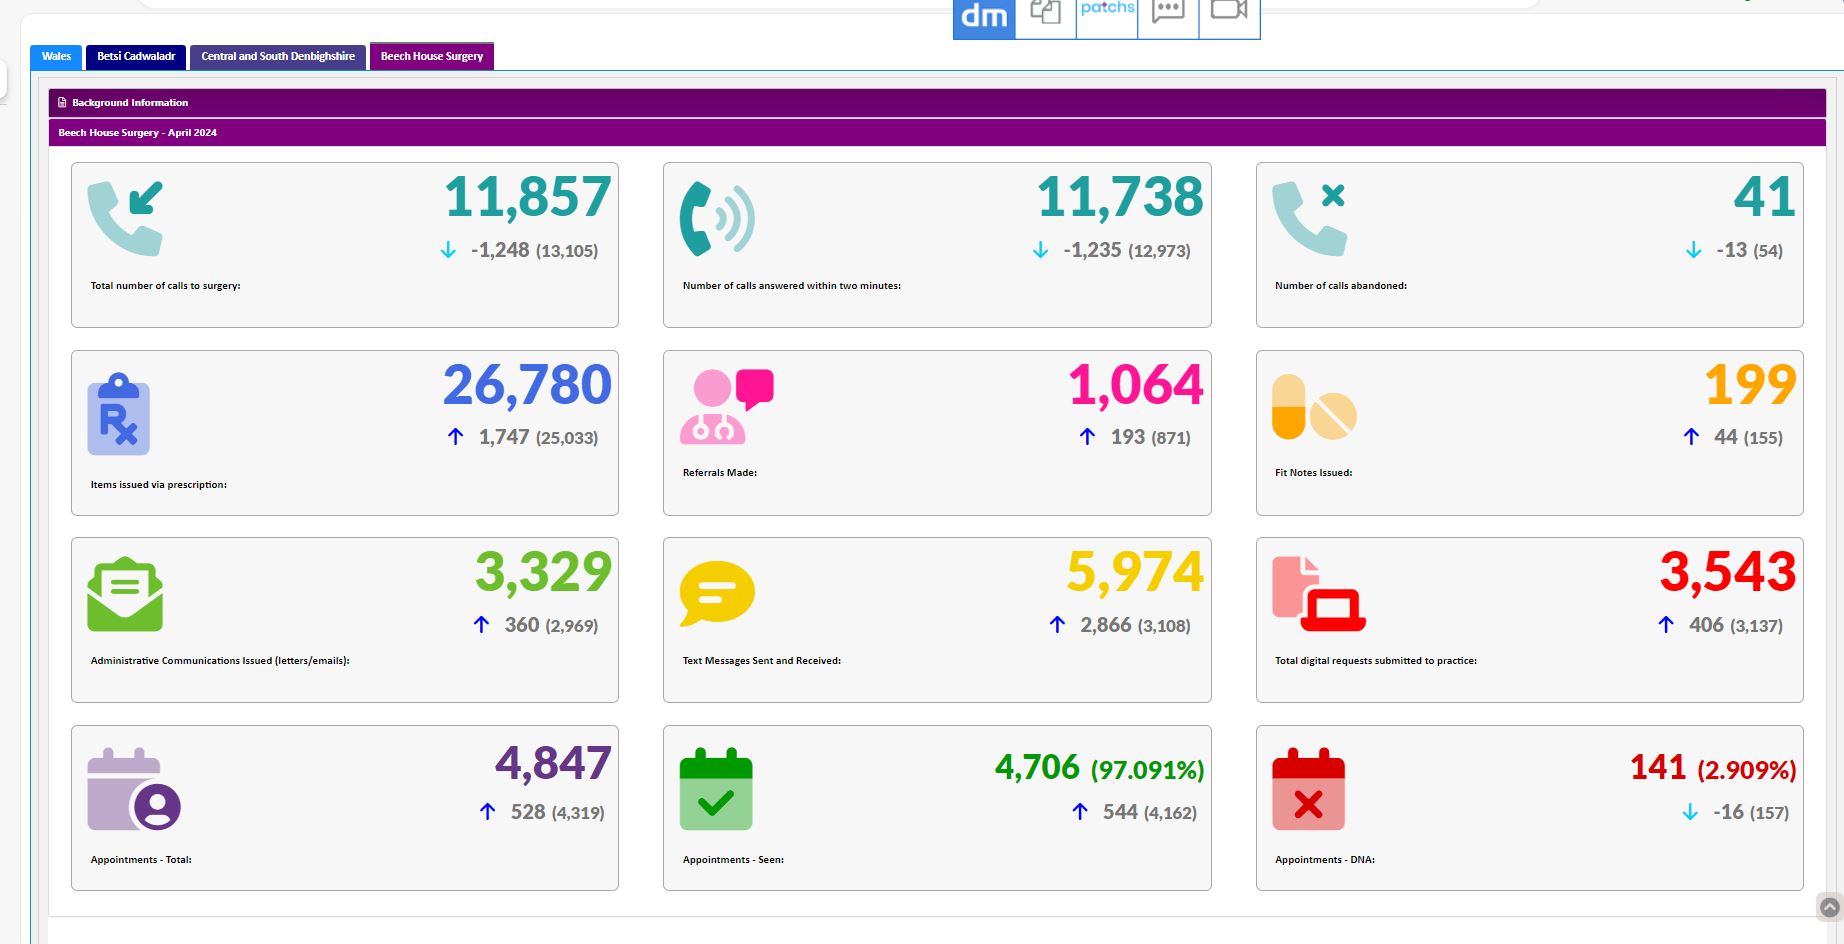1844x944 pixels.
Task: Click the abandoned calls phone icon
Action: coord(1309,218)
